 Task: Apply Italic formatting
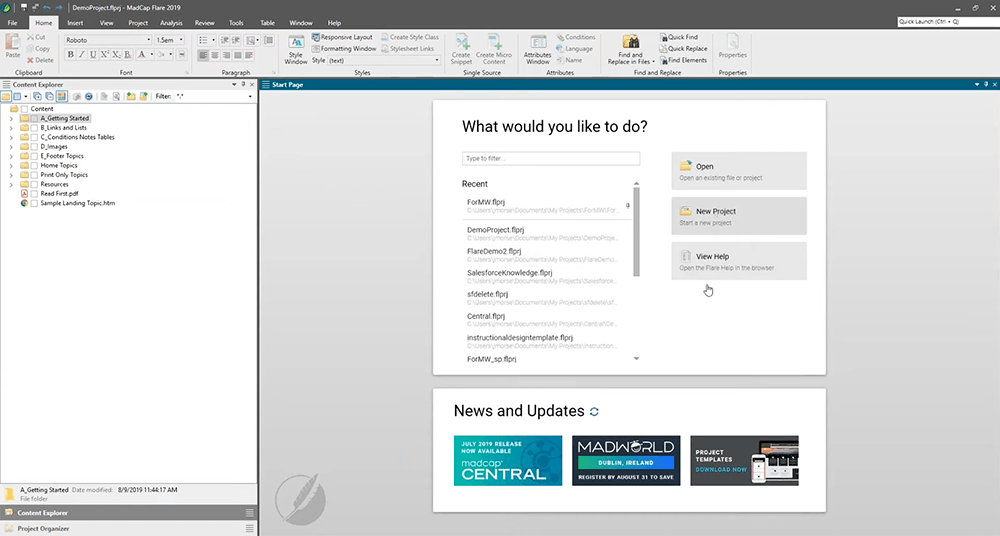(x=82, y=55)
